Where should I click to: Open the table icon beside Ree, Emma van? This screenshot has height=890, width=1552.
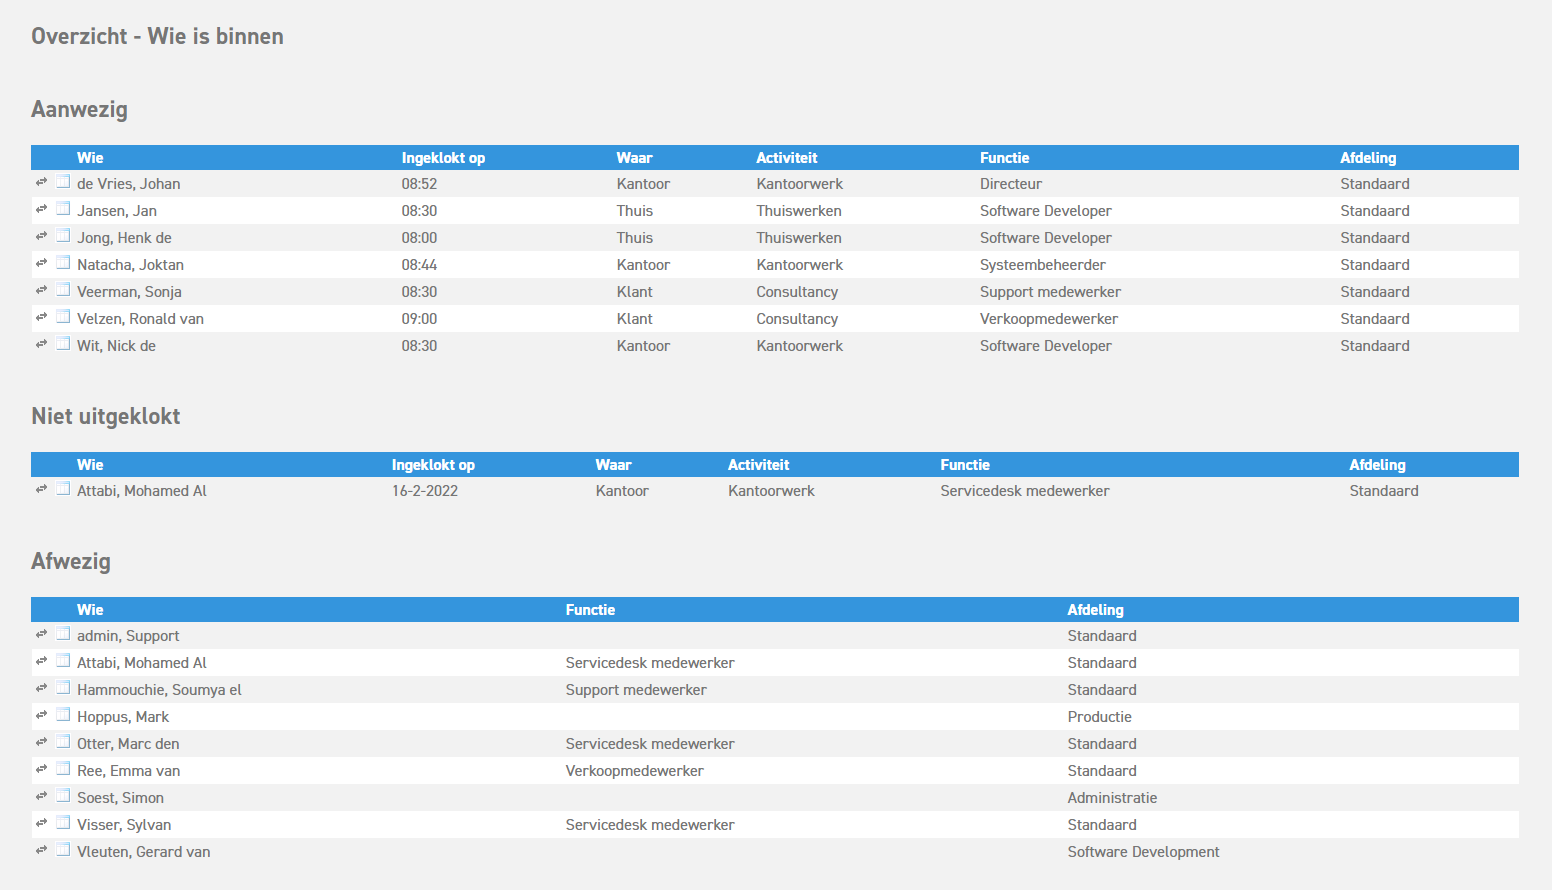pyautogui.click(x=63, y=769)
